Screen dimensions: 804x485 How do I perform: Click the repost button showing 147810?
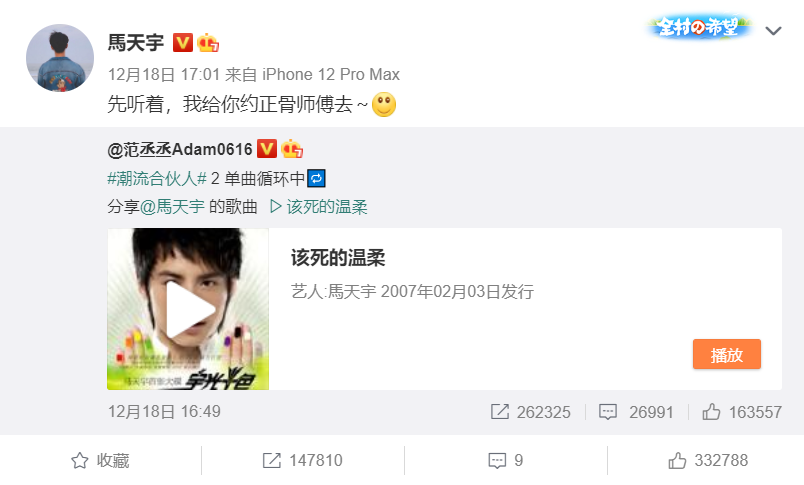click(303, 460)
